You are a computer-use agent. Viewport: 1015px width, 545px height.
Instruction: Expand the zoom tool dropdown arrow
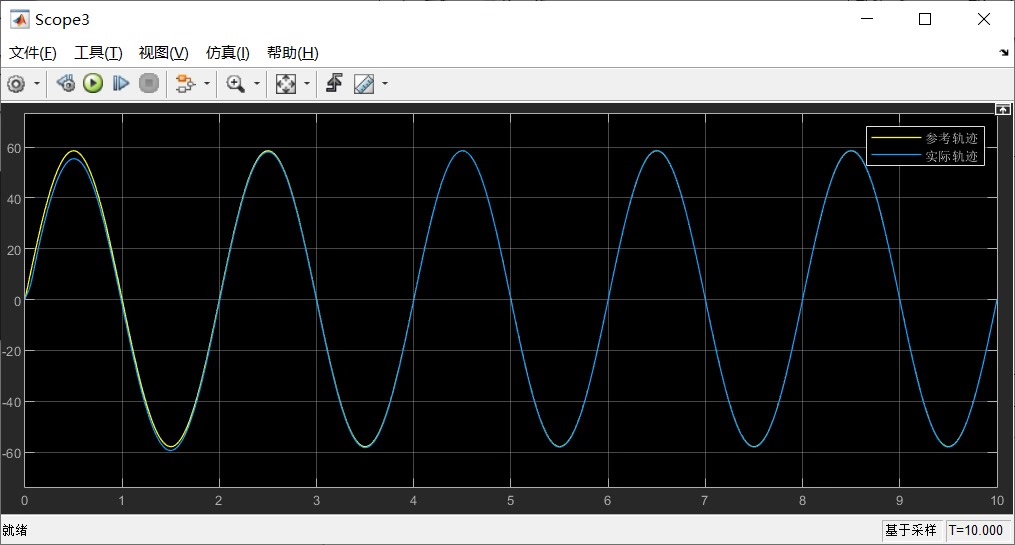pos(257,83)
